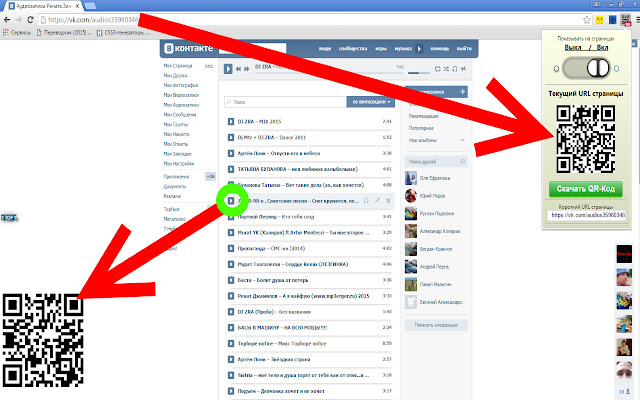
Task: Click the yellow smiley extension icon
Action: [x=600, y=20]
